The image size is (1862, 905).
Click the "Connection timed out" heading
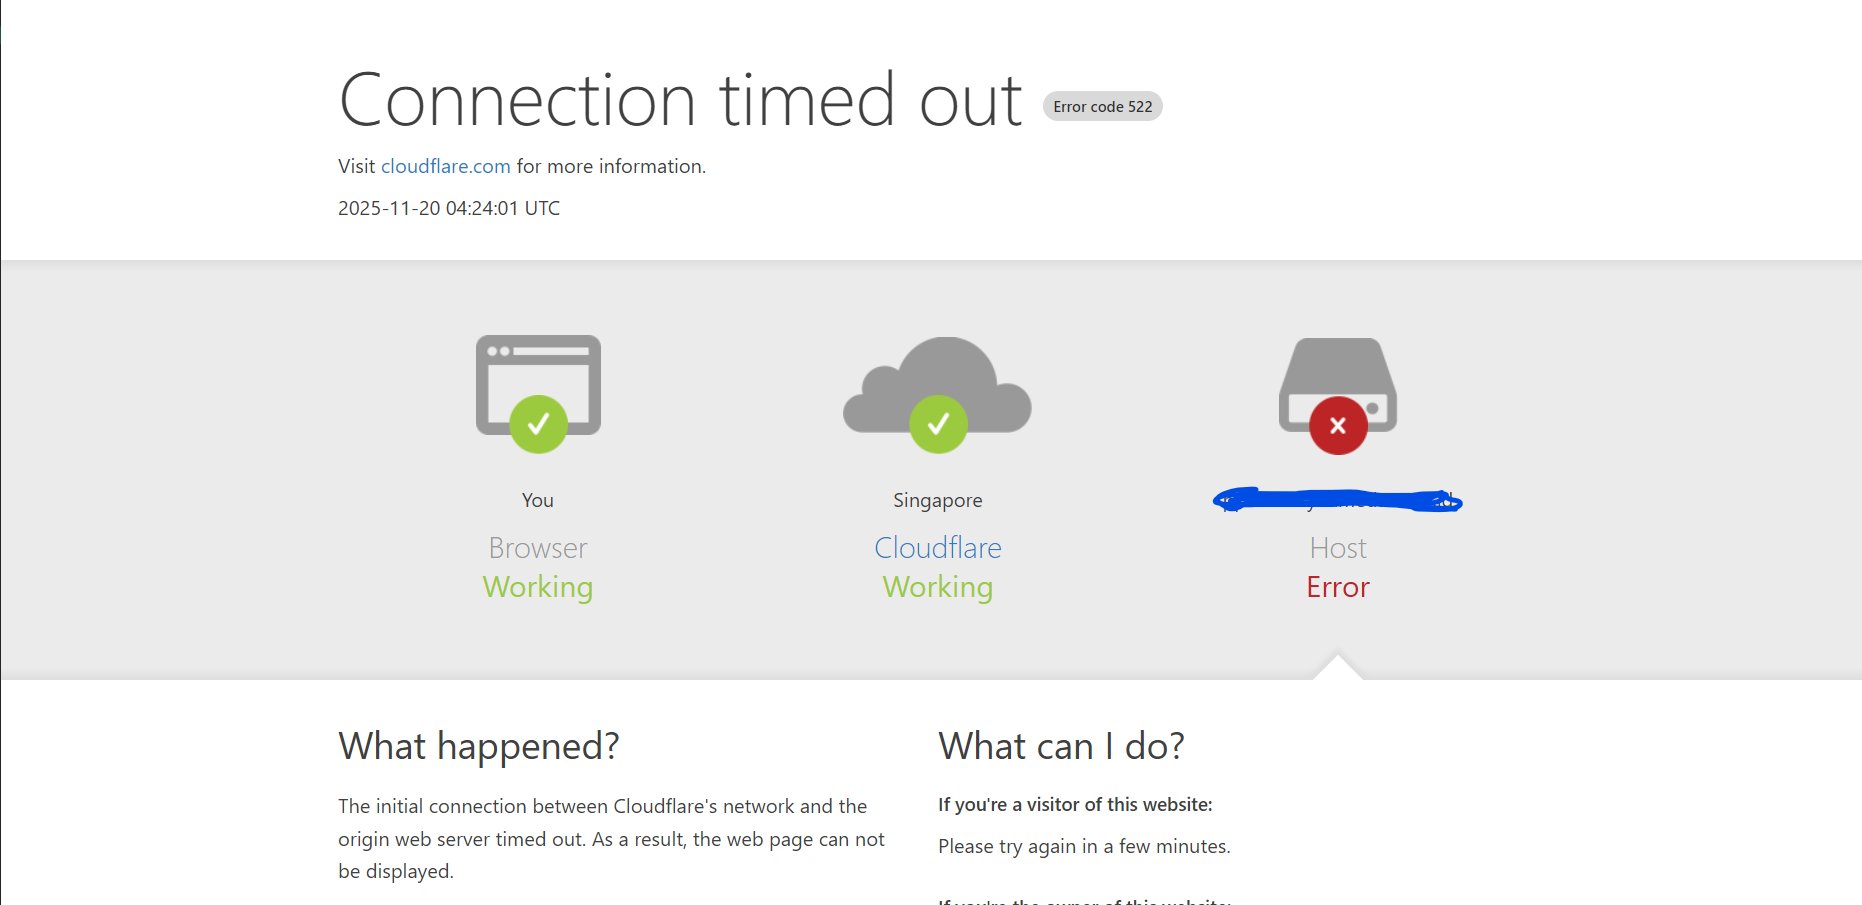680,101
